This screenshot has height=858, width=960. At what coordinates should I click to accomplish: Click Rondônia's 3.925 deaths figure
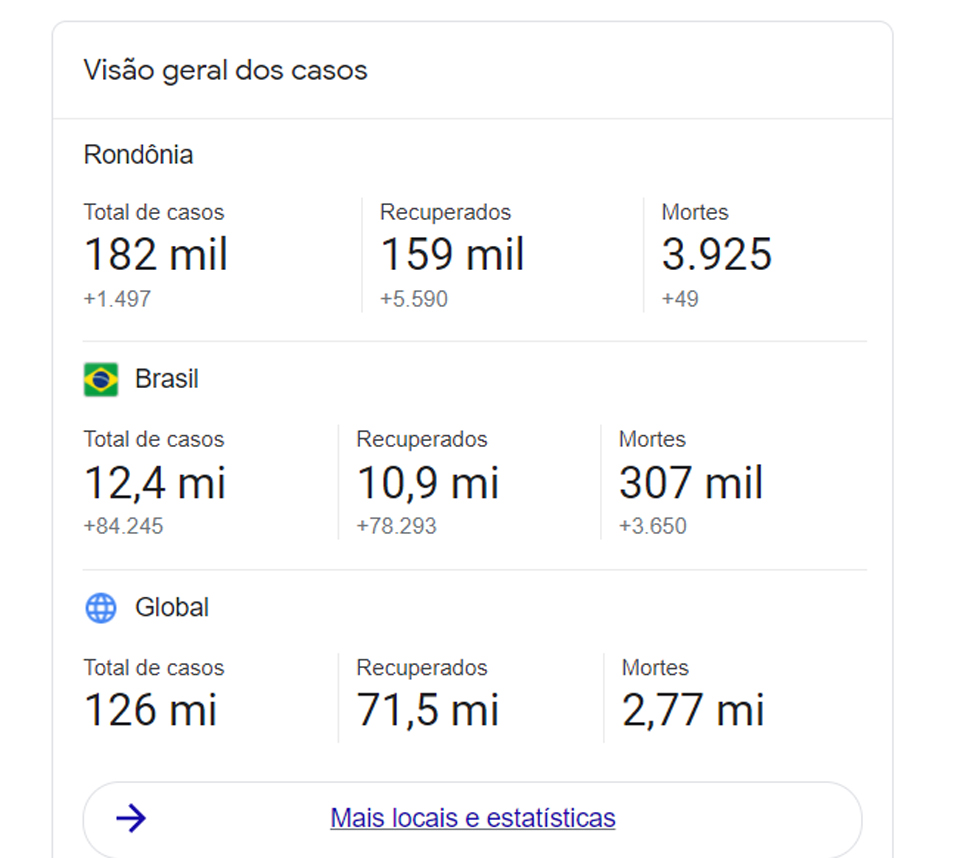pyautogui.click(x=716, y=254)
